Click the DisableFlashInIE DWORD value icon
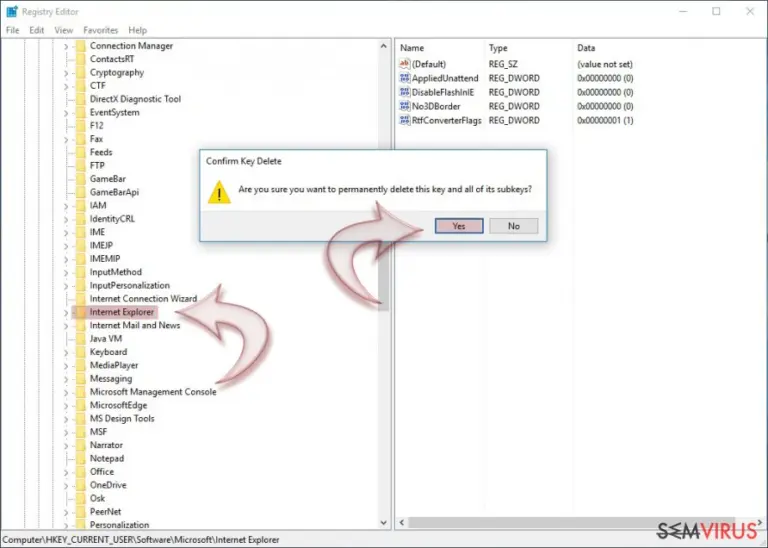 405,92
